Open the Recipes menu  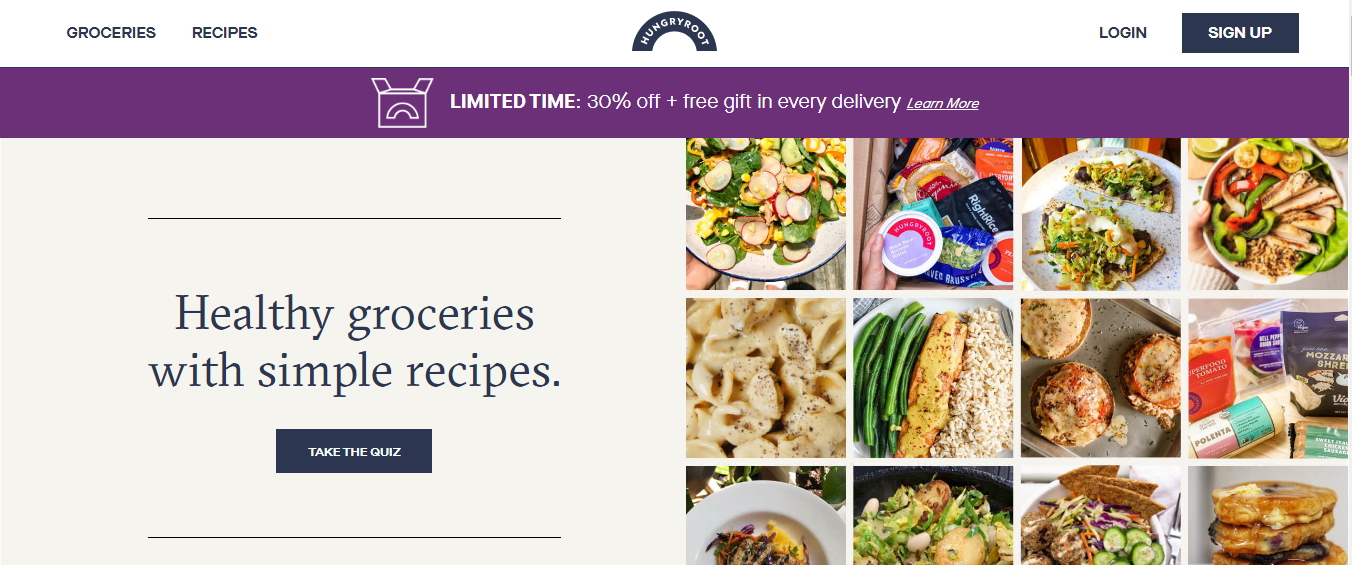click(x=225, y=33)
